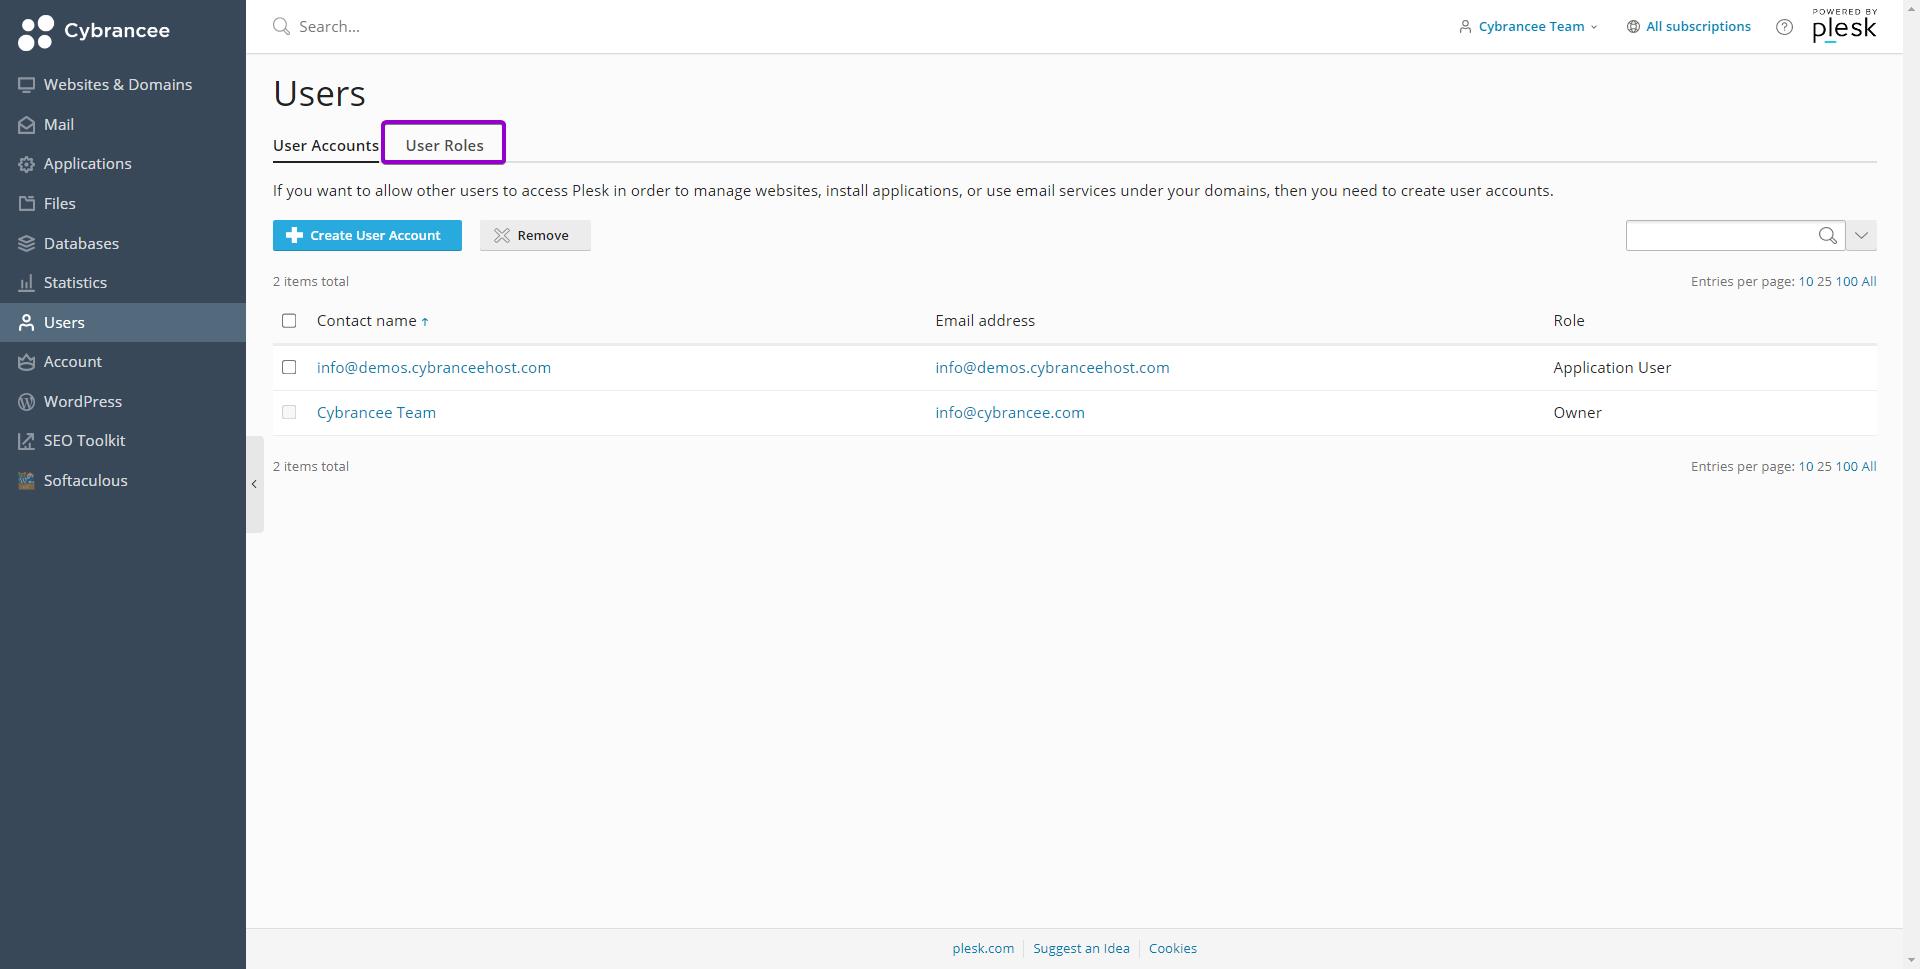
Task: Click the Application User role cell
Action: click(x=1612, y=368)
